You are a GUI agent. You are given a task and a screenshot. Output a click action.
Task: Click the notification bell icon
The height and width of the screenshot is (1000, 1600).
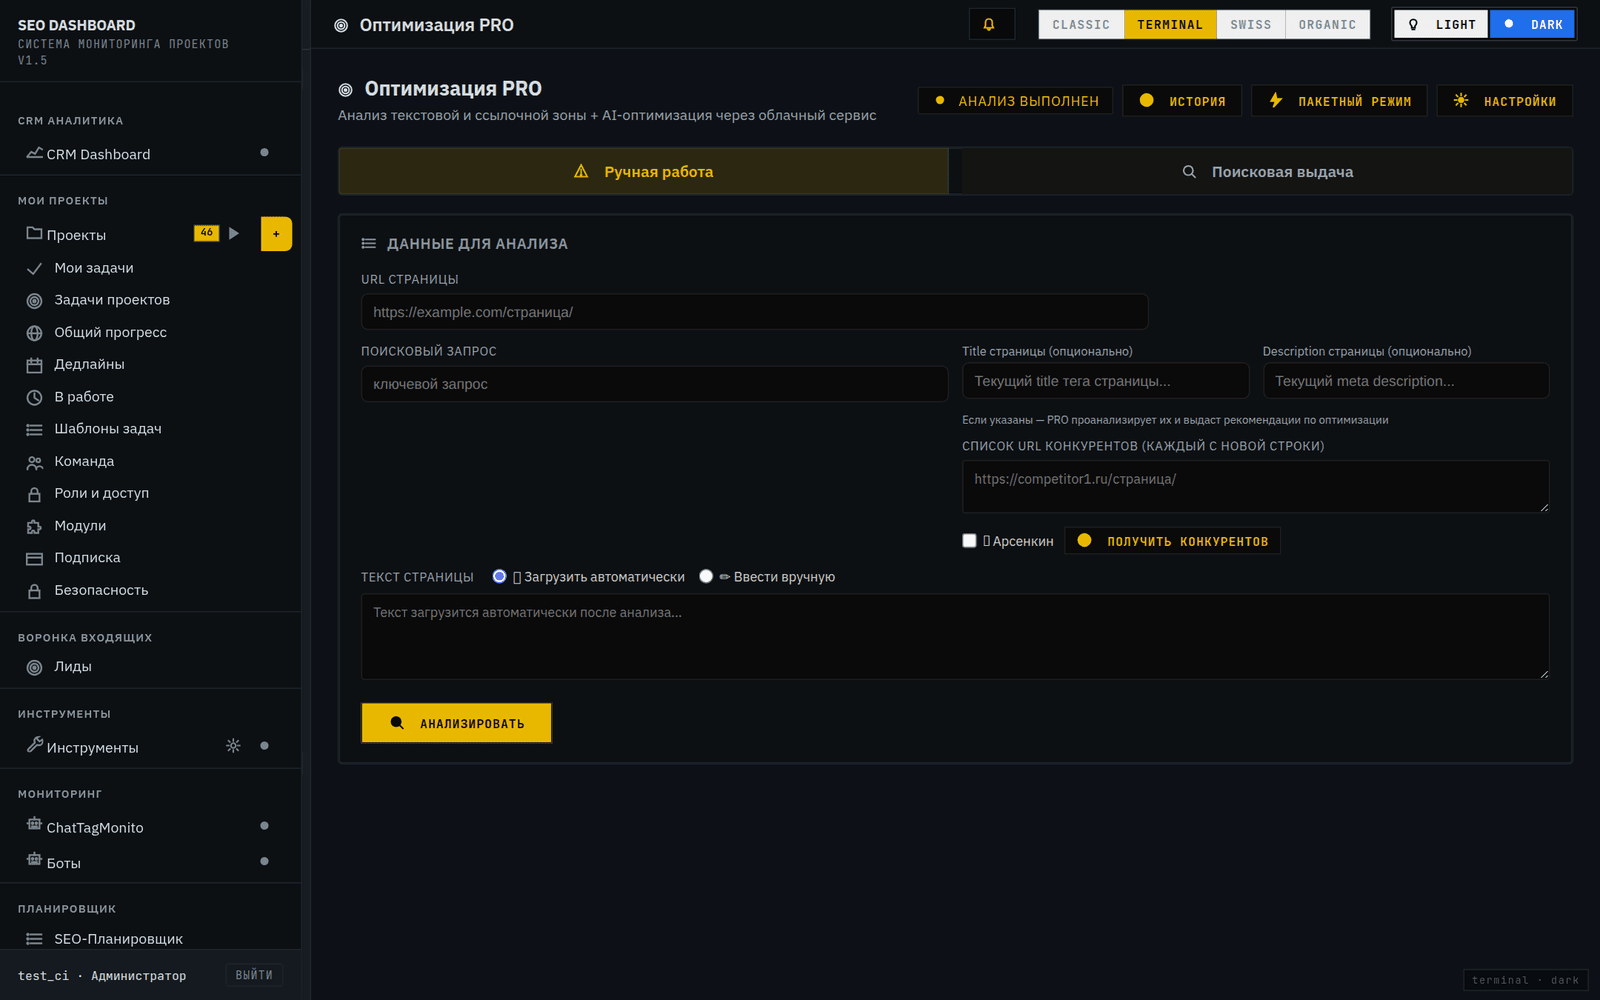point(990,25)
